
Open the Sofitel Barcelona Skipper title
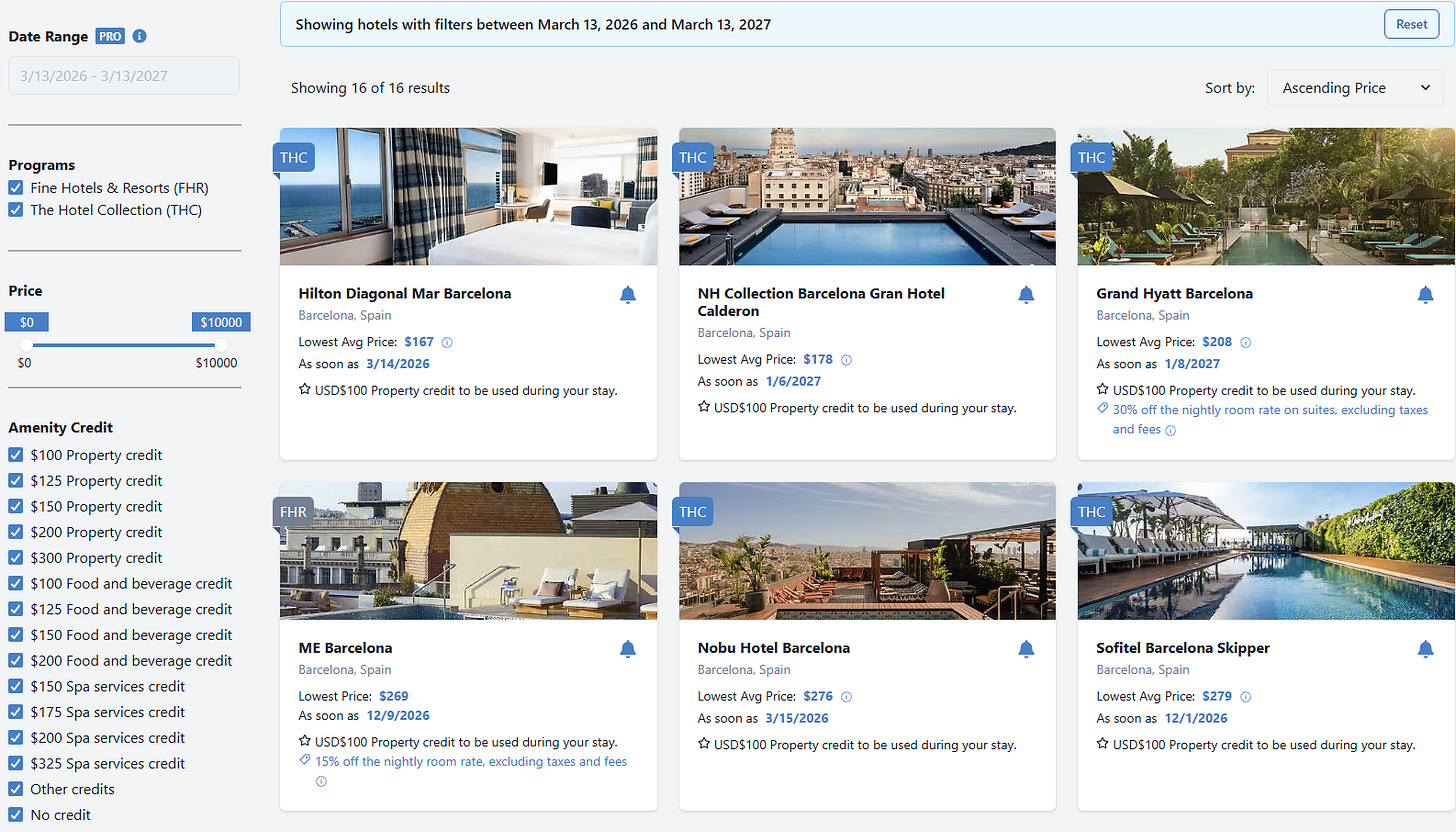1183,648
